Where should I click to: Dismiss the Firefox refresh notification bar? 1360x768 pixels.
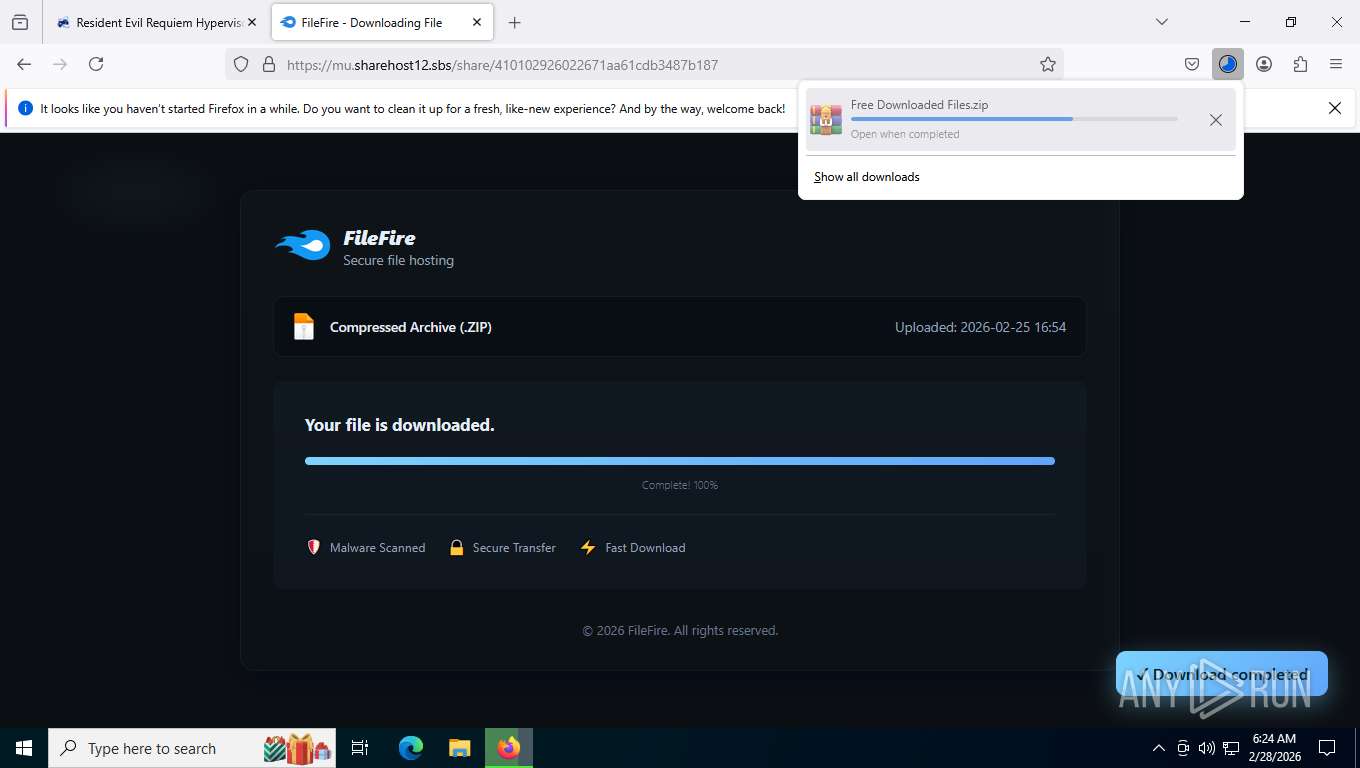[1334, 108]
